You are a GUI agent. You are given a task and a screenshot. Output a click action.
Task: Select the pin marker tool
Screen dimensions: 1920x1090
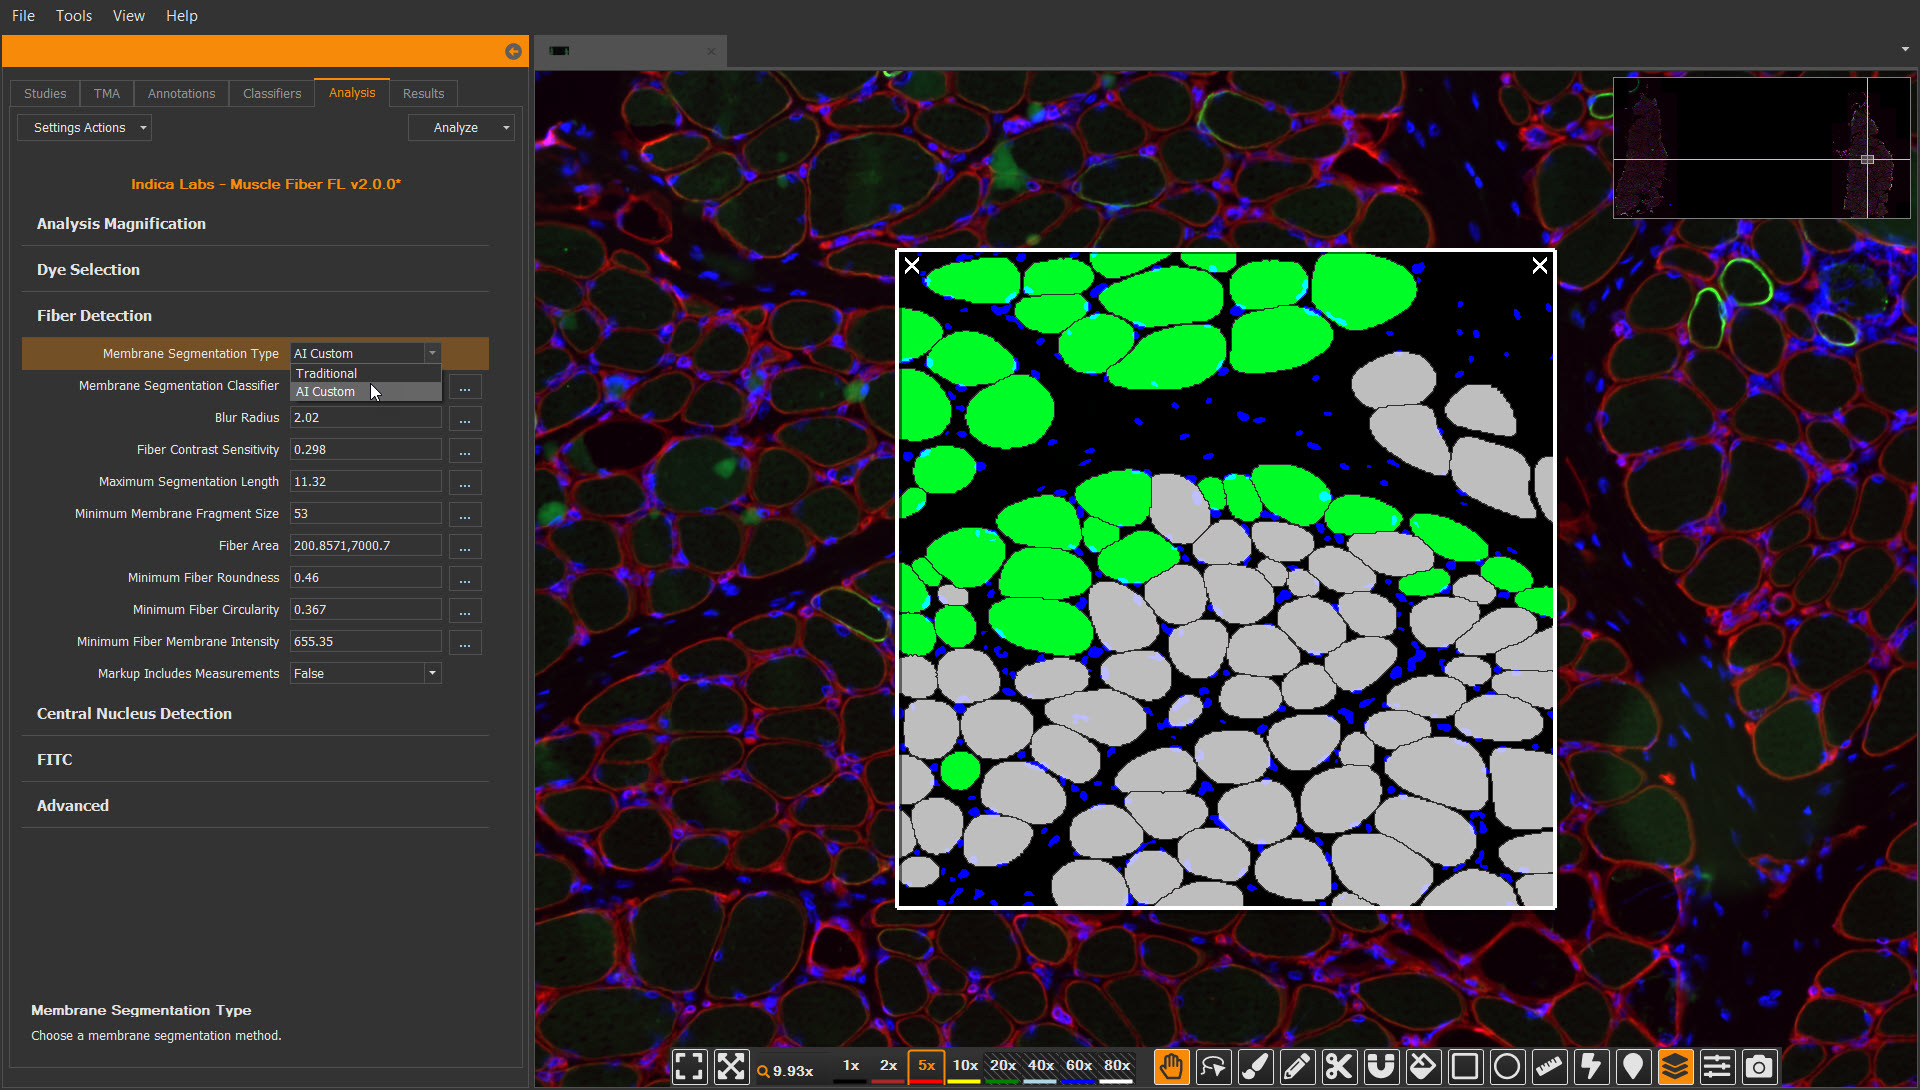[x=1633, y=1067]
